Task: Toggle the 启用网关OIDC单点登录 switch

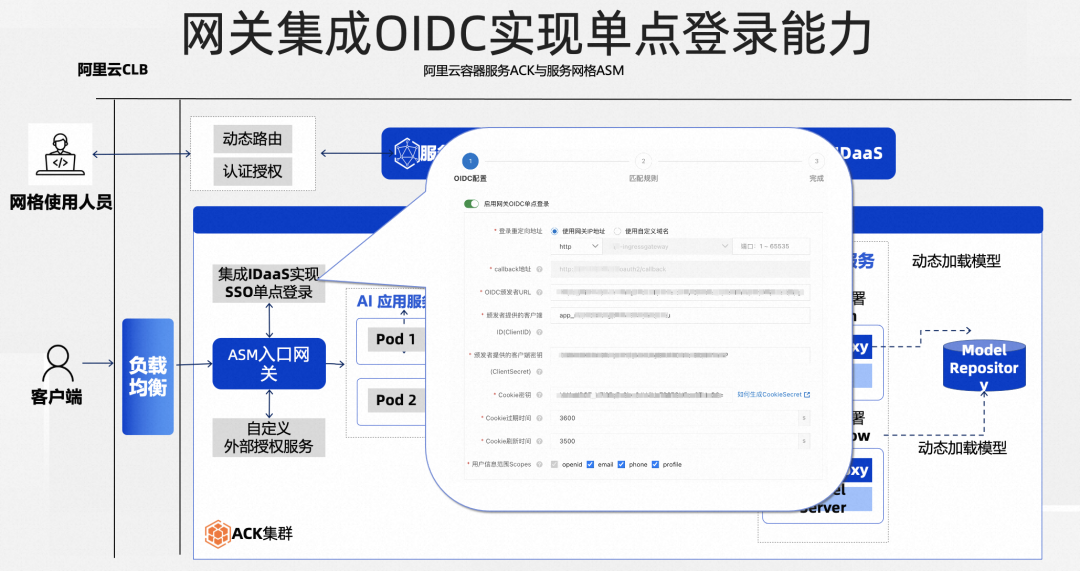Action: pyautogui.click(x=471, y=204)
